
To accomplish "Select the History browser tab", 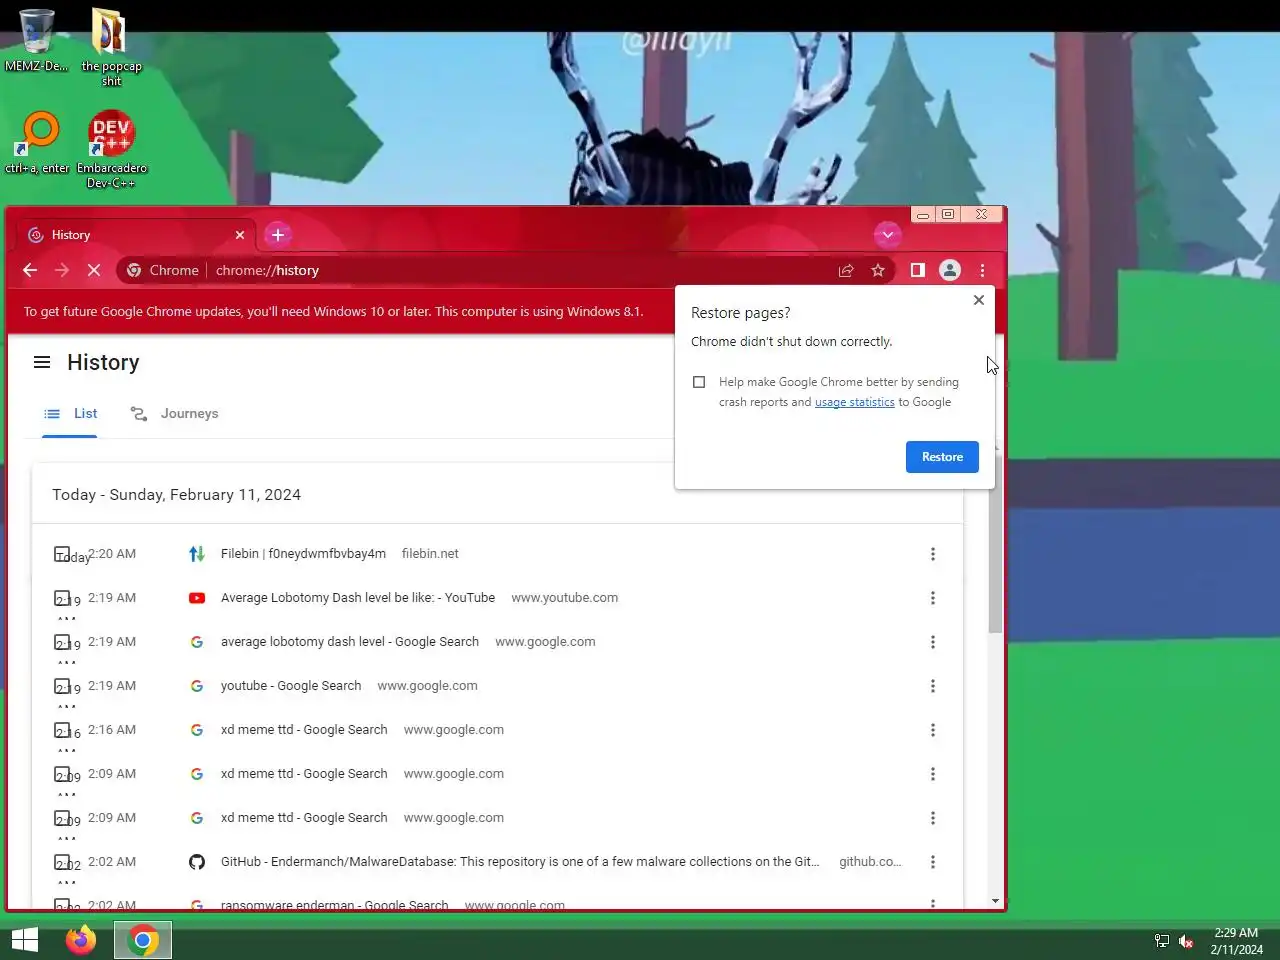I will pyautogui.click(x=136, y=235).
